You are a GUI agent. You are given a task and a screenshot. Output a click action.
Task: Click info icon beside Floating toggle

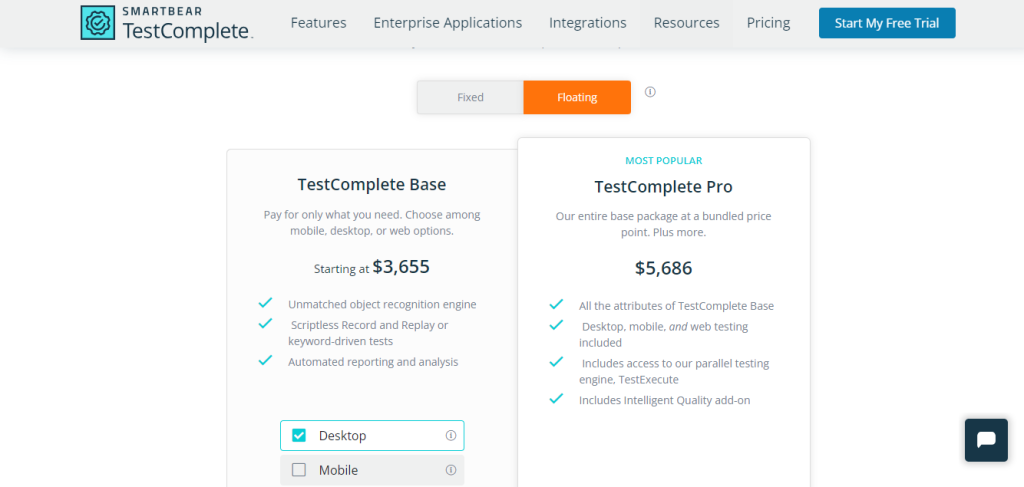(x=650, y=92)
